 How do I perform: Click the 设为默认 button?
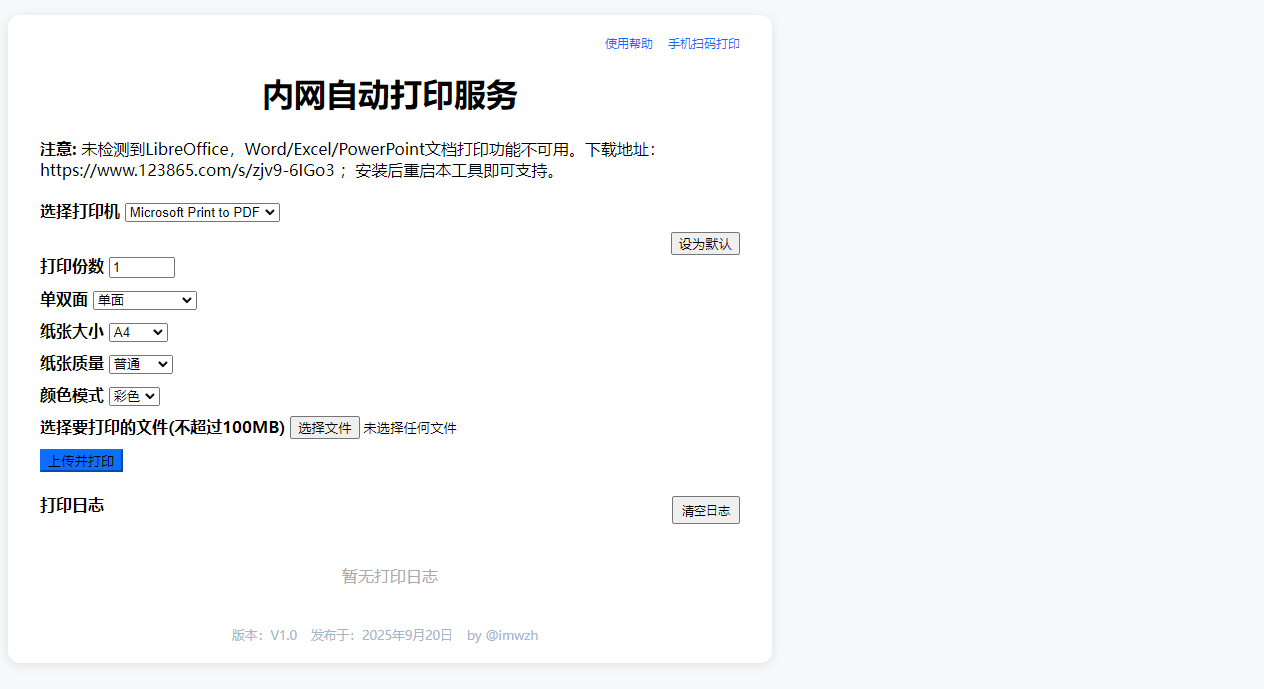(705, 243)
